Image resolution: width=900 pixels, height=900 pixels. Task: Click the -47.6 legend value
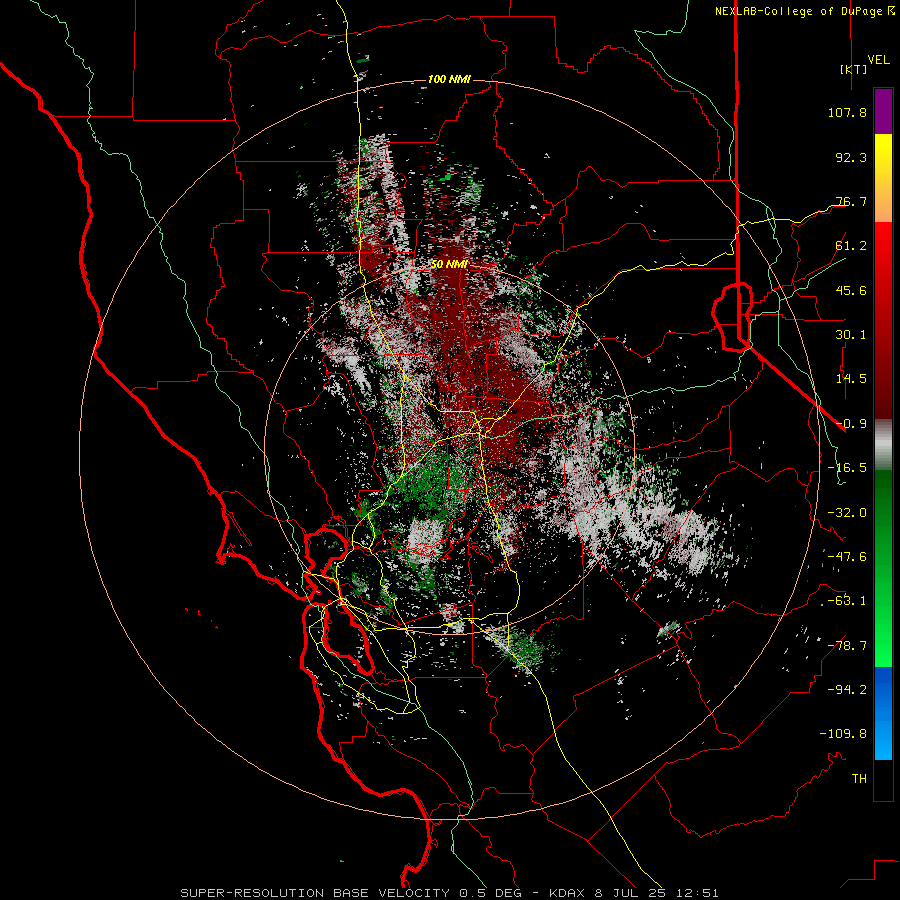coord(847,557)
